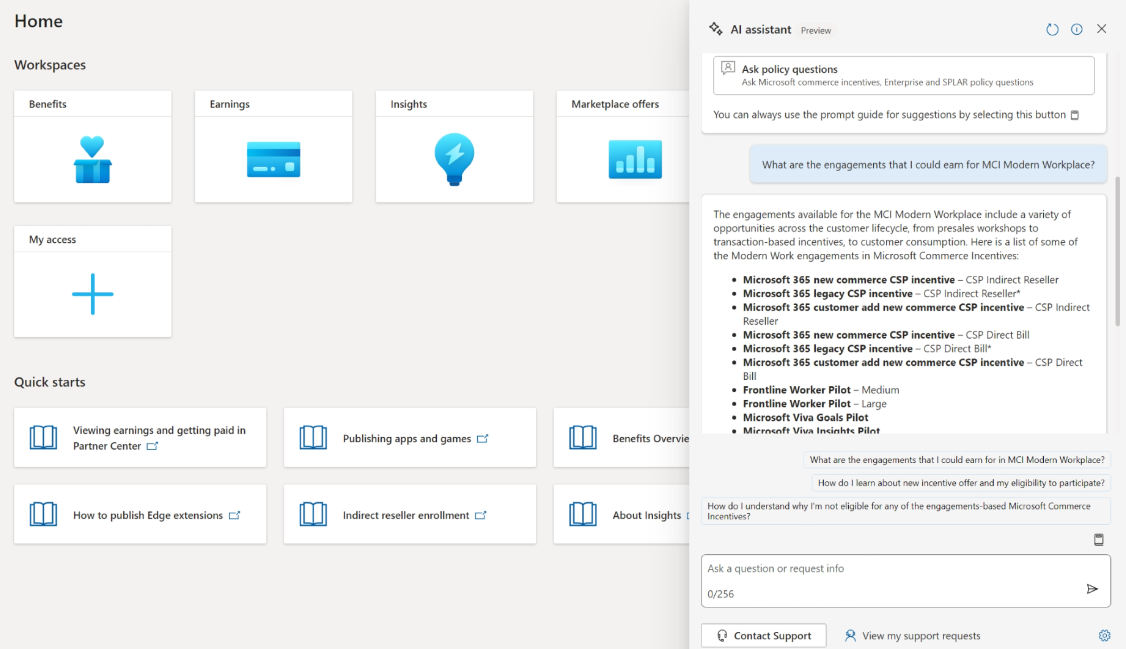
Task: Click 'Frontline Worker Pilot – Medium' list item
Action: (821, 390)
